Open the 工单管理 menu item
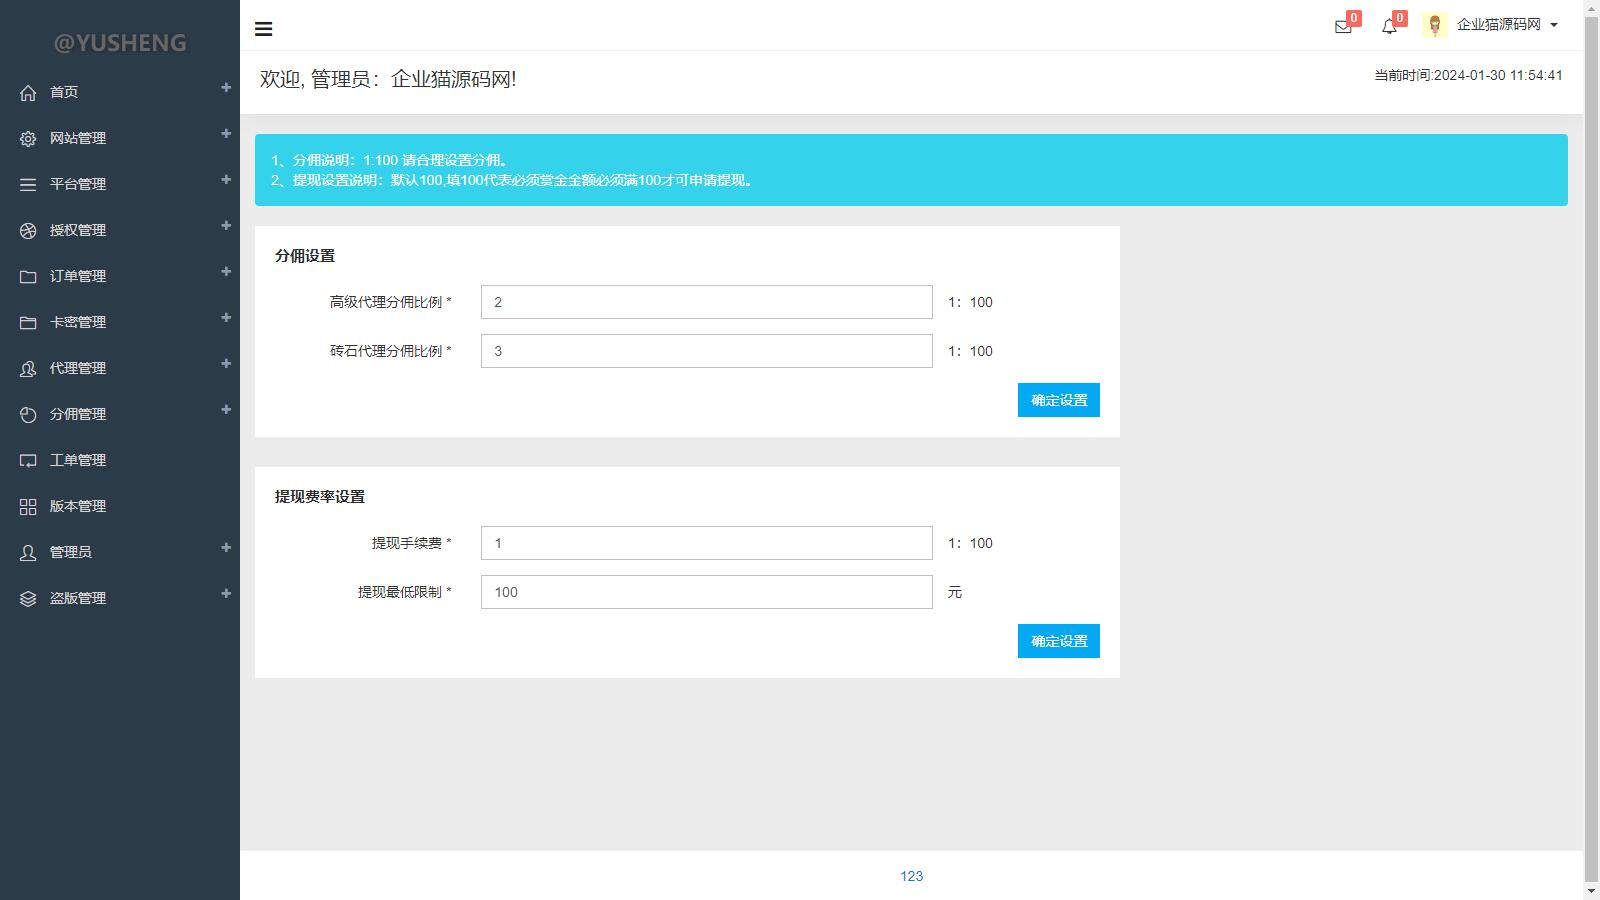The height and width of the screenshot is (900, 1600). pyautogui.click(x=78, y=460)
